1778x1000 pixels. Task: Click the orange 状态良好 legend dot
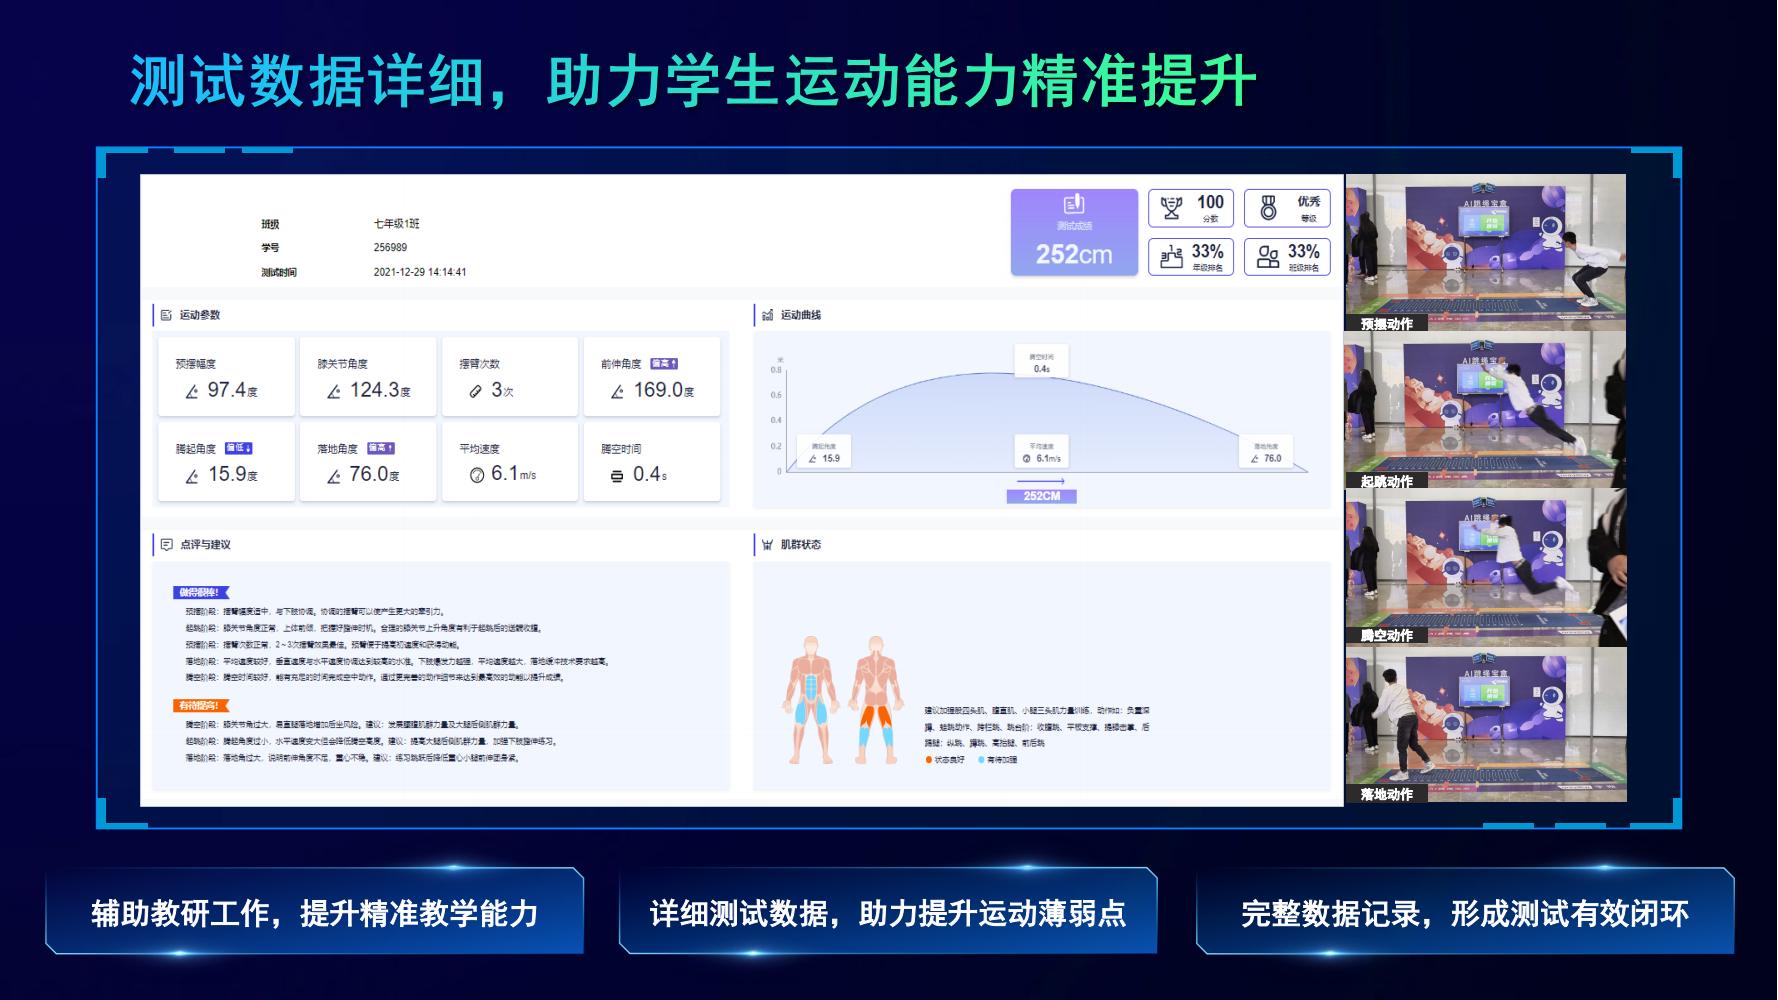928,760
